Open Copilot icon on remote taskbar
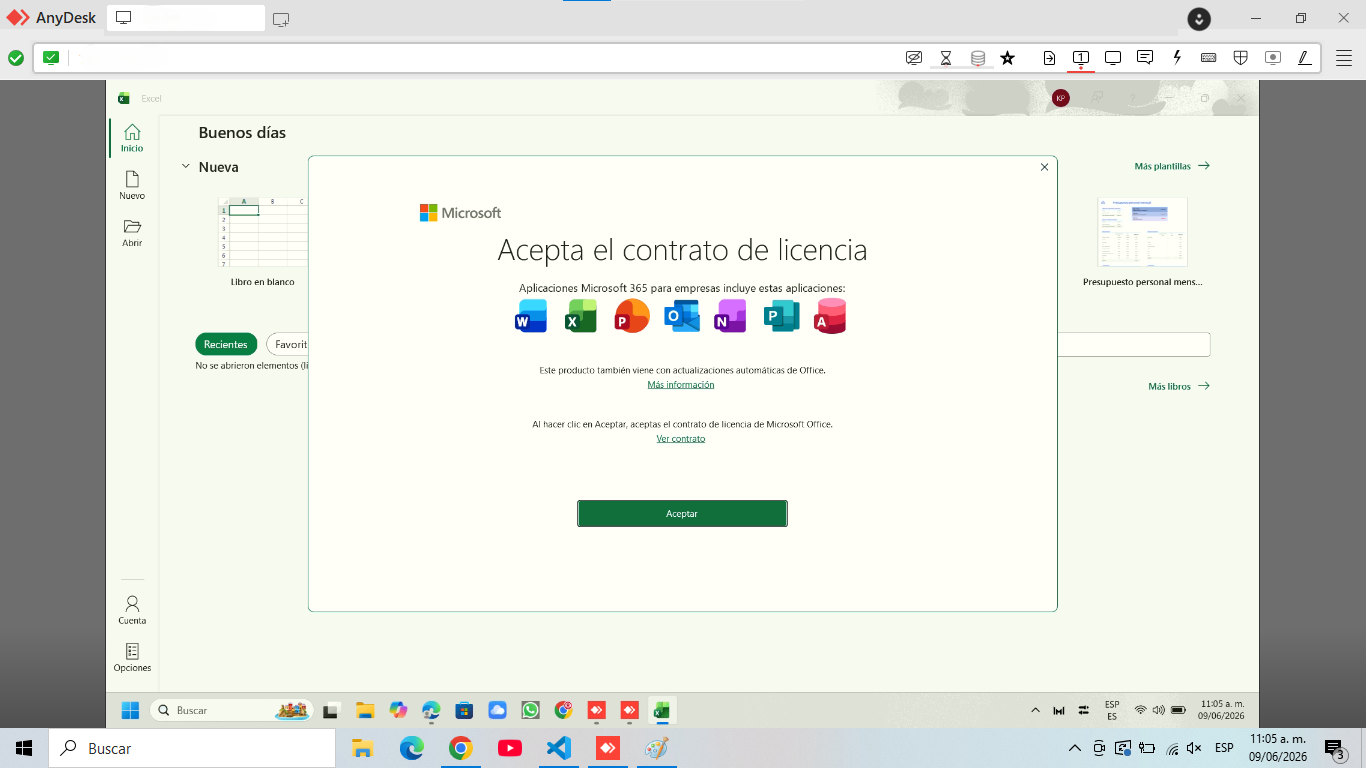The image size is (1366, 769). point(398,710)
